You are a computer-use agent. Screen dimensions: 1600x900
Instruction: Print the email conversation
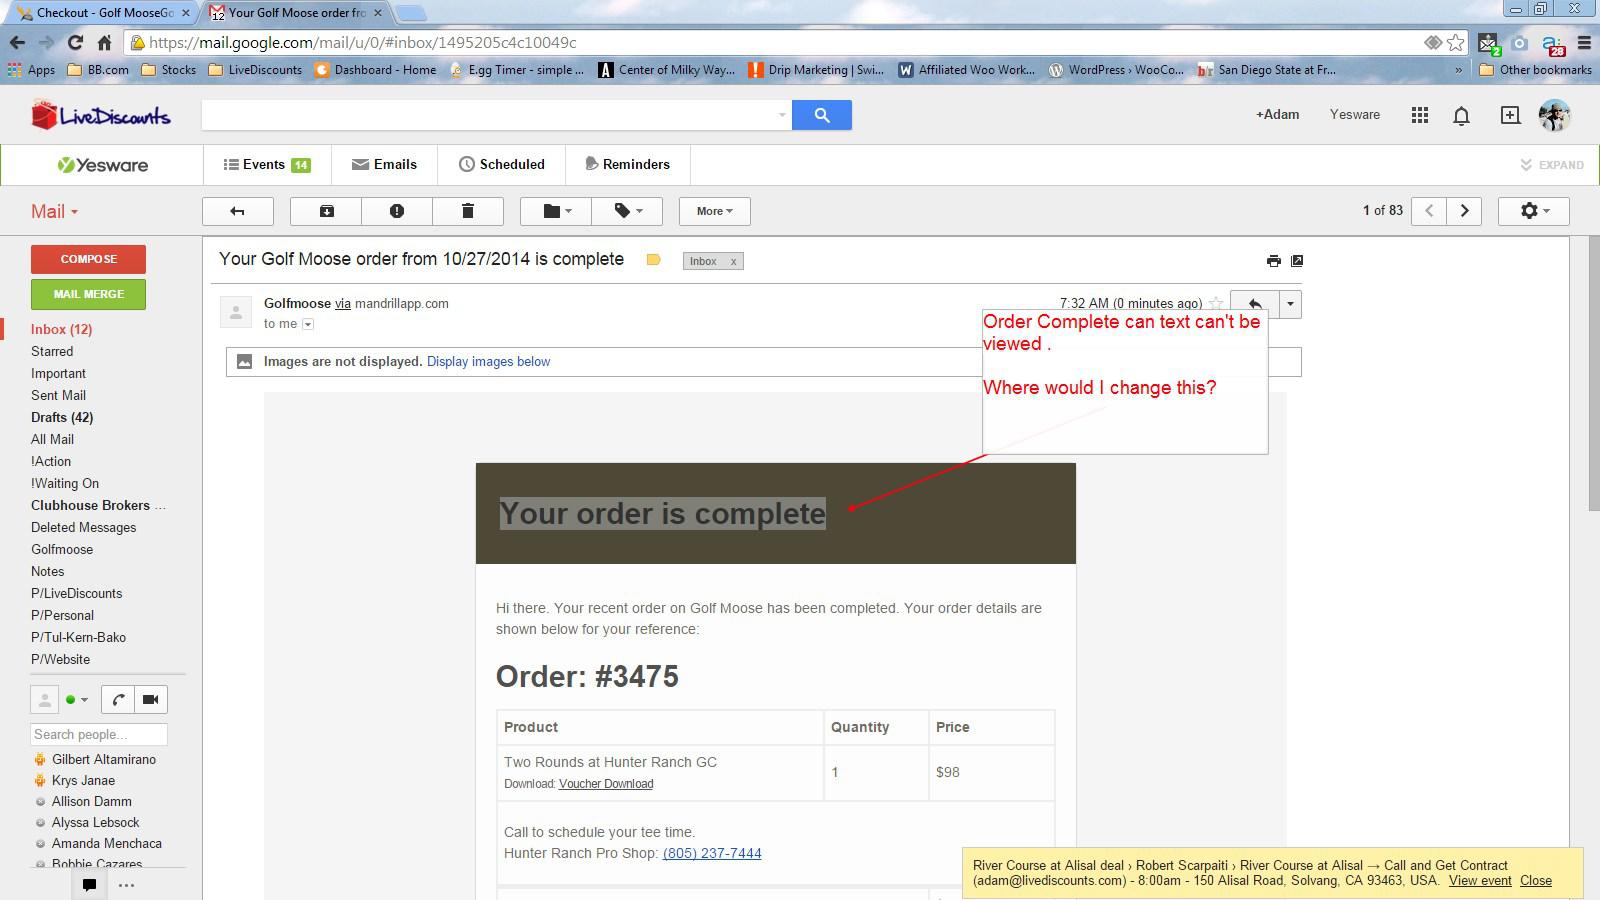click(1273, 261)
